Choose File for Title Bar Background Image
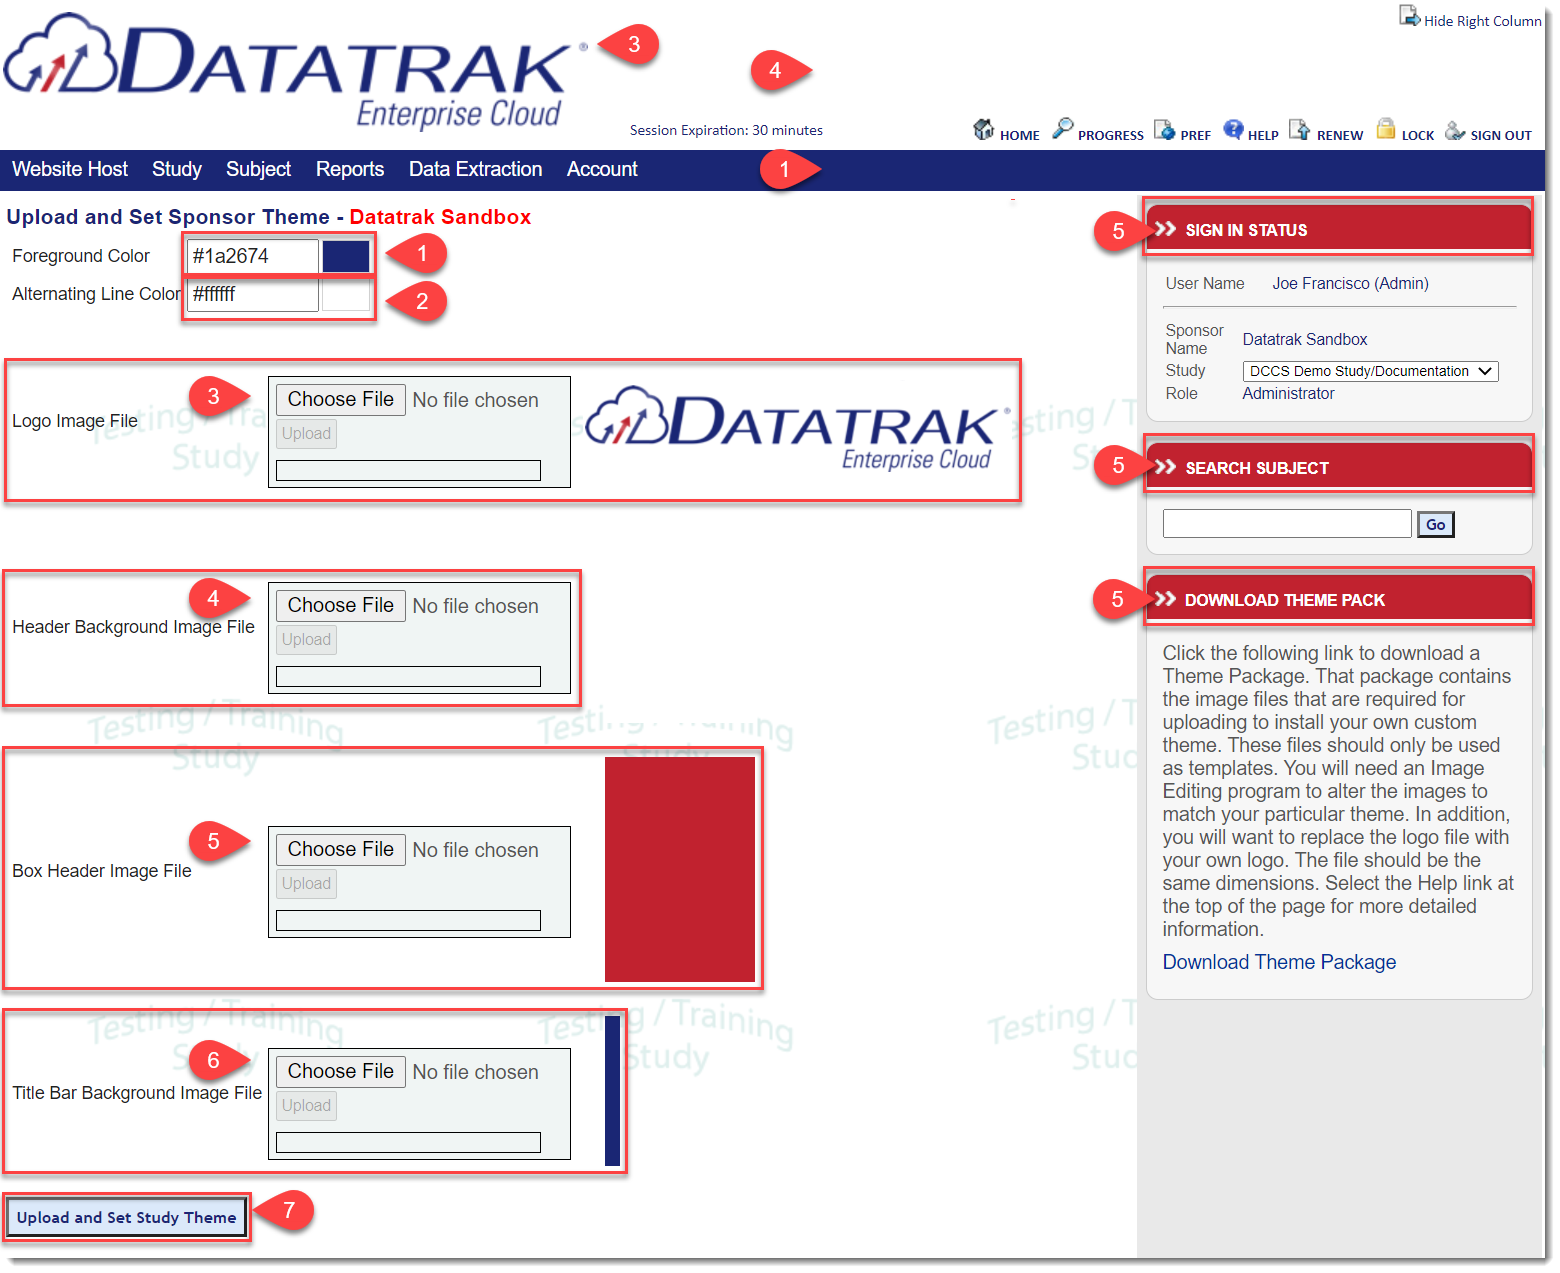Screen dimensions: 1560x1273 (x=341, y=1071)
